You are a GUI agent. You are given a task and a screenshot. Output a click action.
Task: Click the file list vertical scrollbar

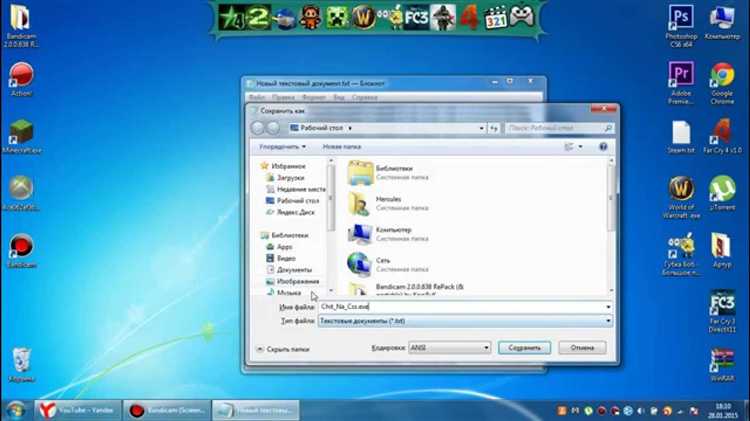pos(611,225)
